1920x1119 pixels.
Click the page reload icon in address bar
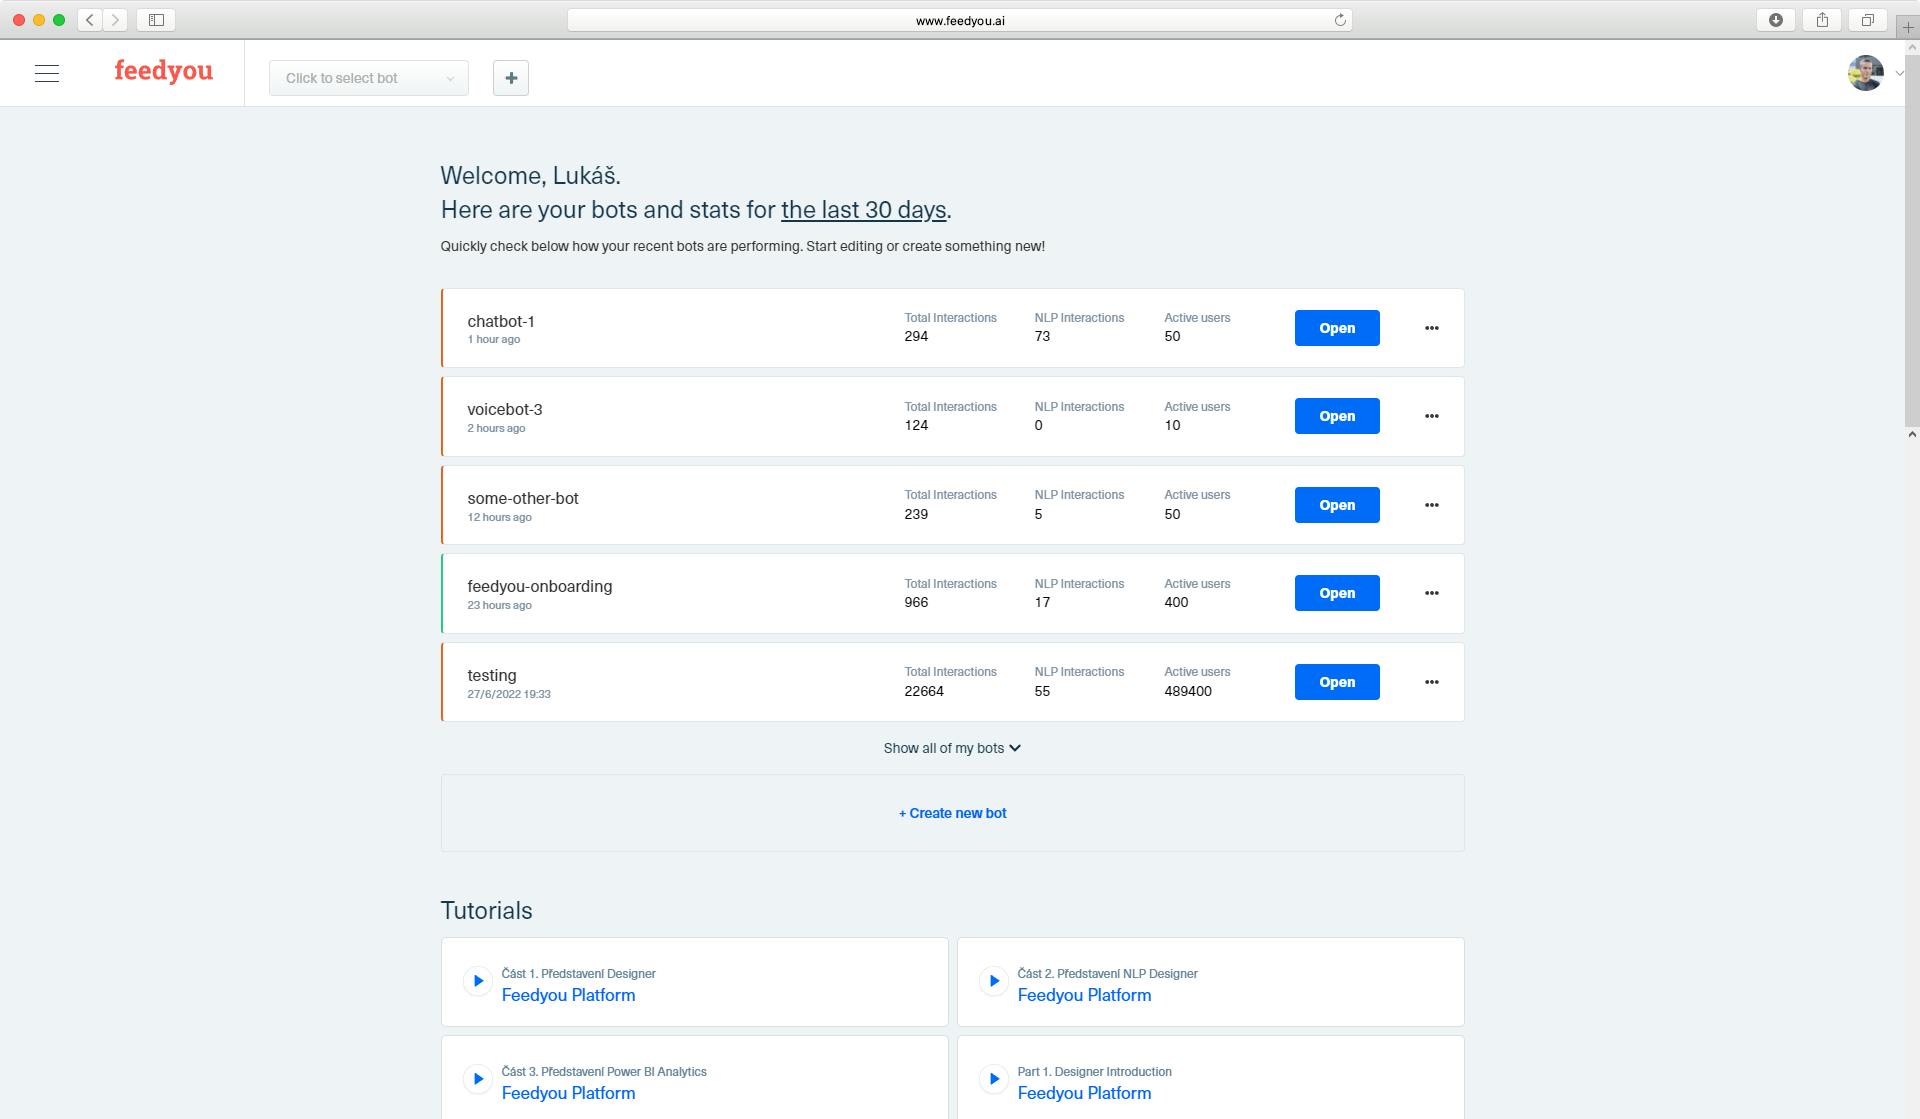point(1340,19)
